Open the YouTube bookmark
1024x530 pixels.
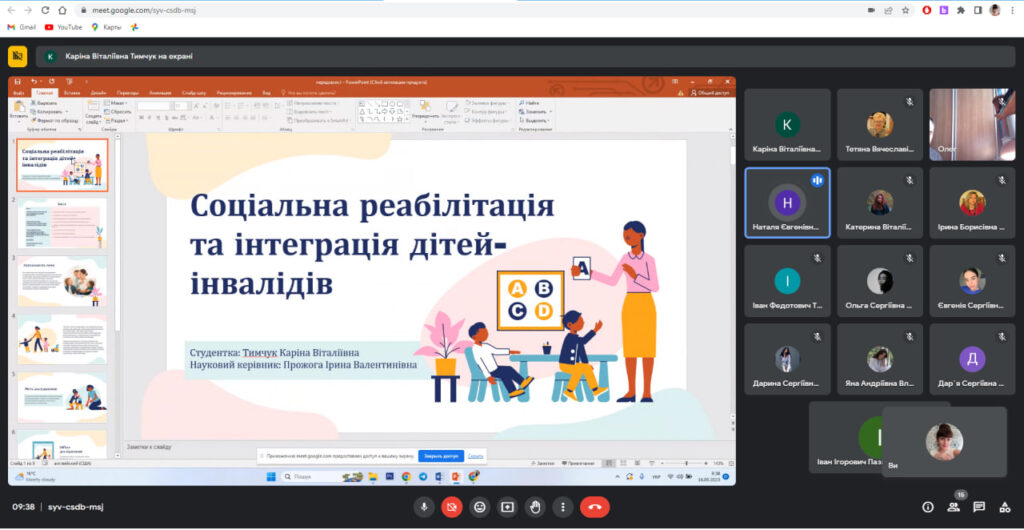coord(63,27)
